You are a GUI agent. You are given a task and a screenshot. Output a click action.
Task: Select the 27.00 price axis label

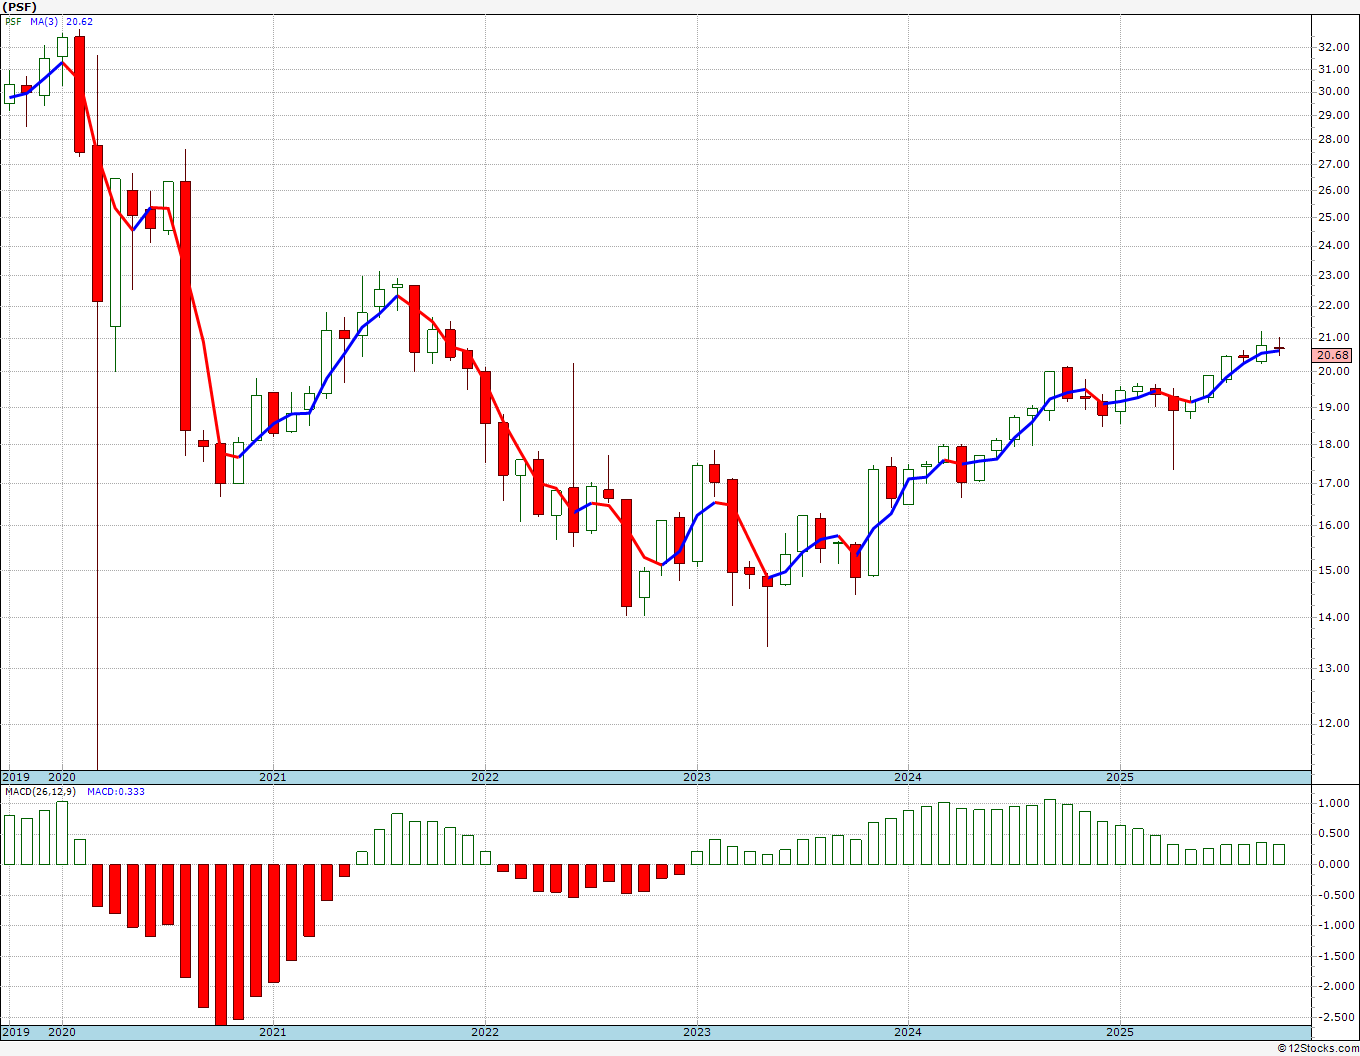pyautogui.click(x=1333, y=164)
